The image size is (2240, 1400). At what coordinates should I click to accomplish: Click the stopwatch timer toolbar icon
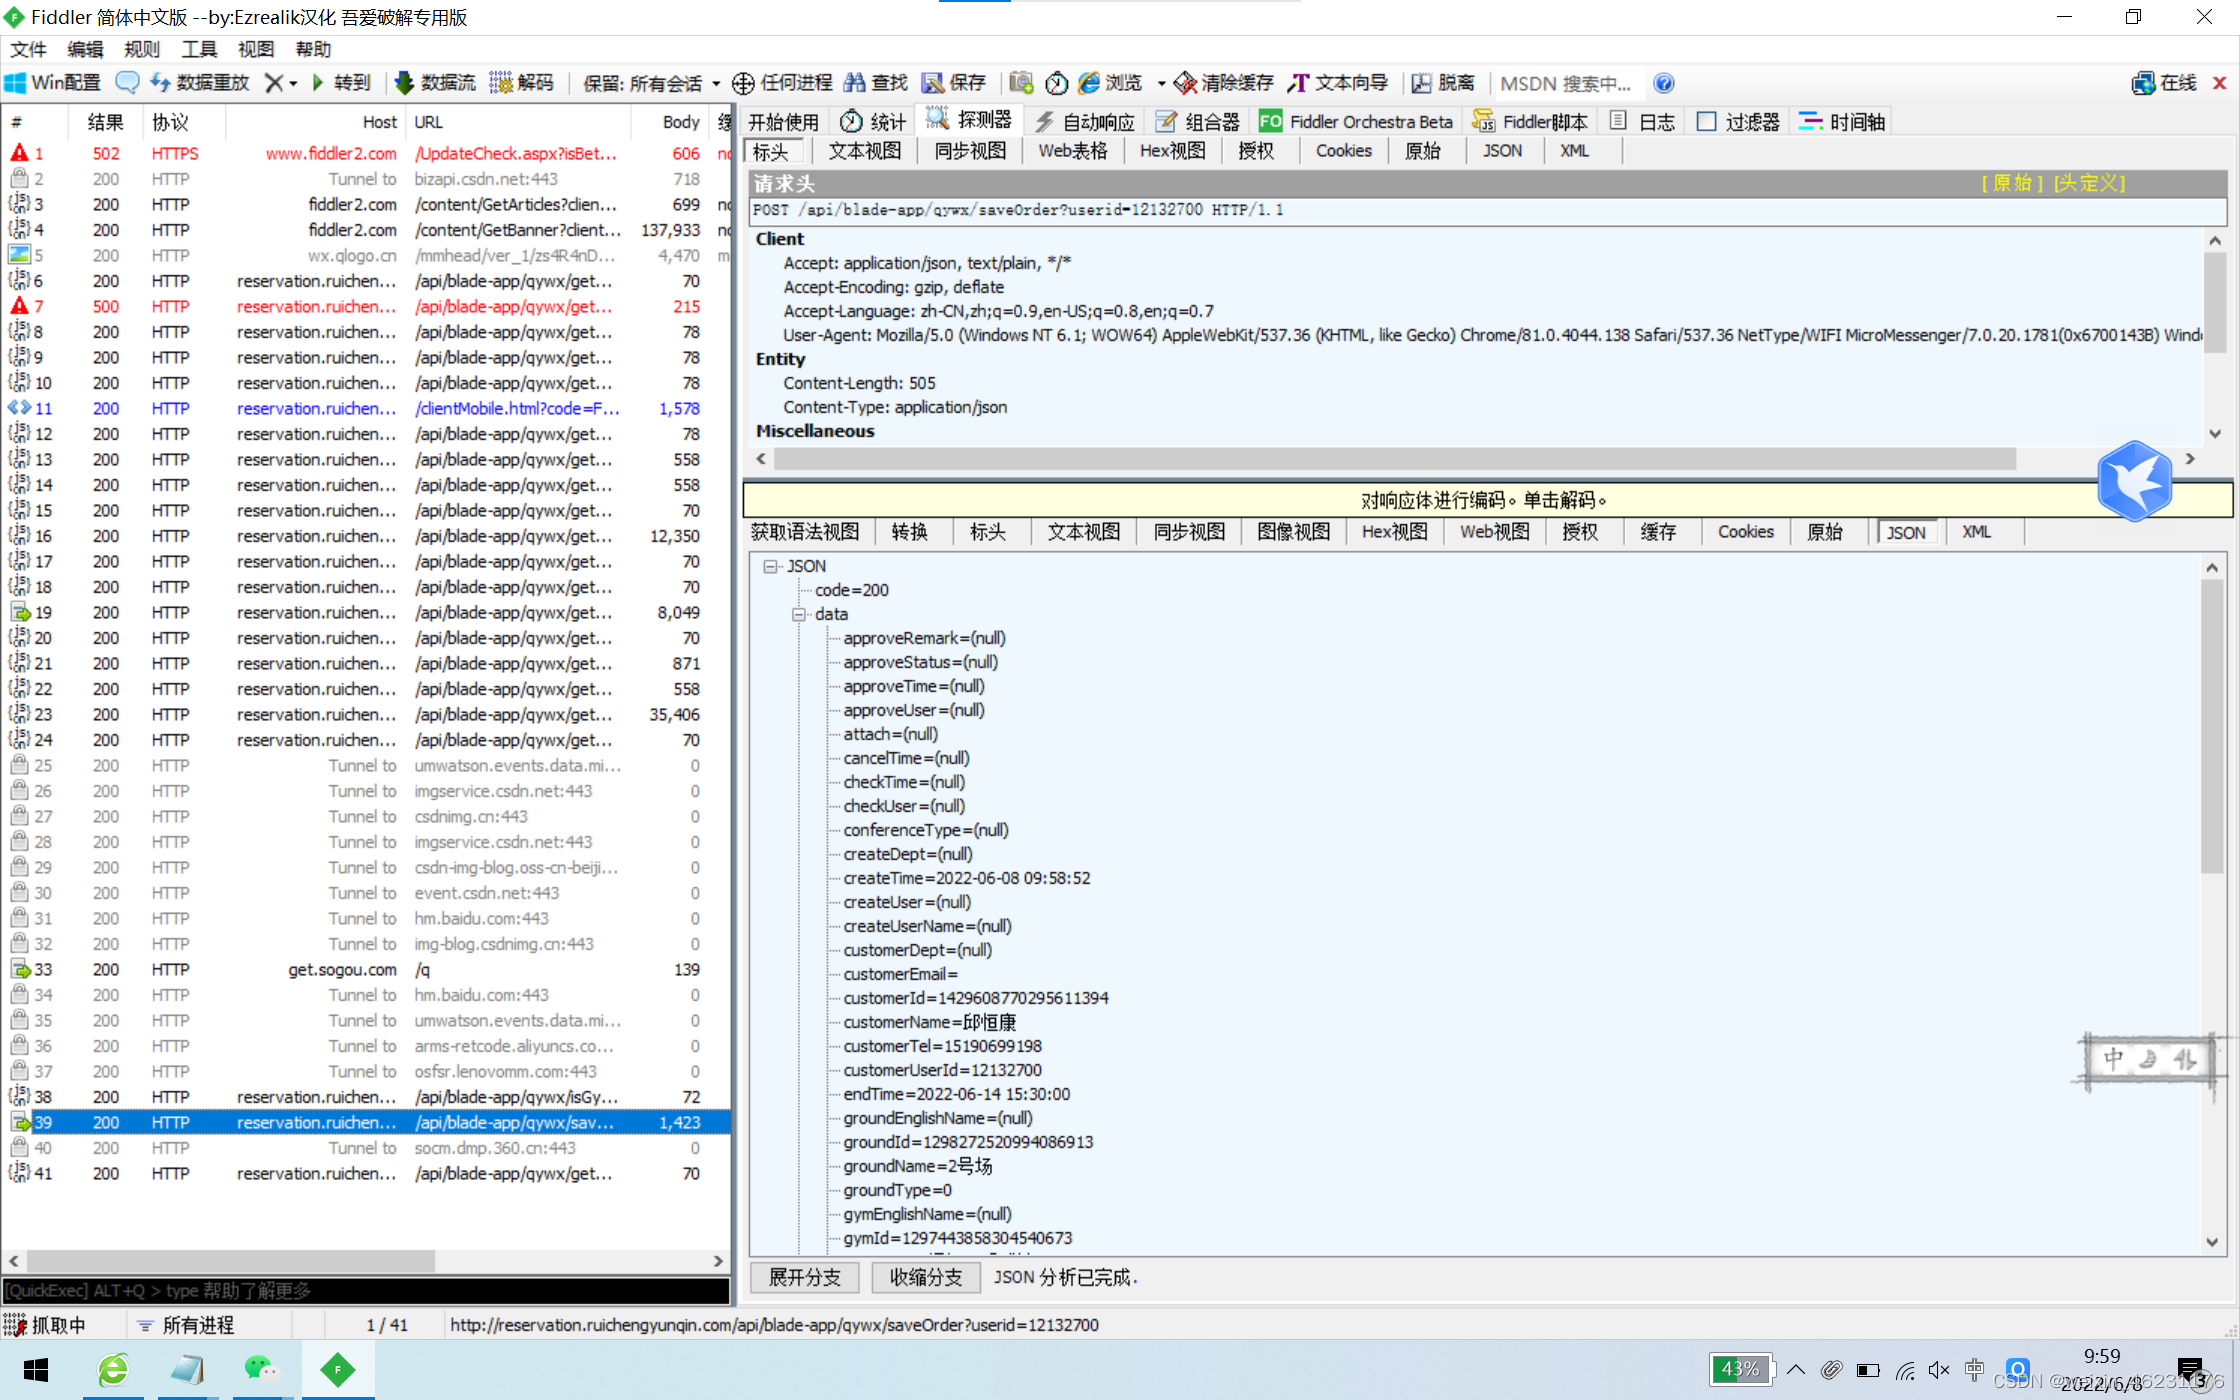click(1057, 83)
